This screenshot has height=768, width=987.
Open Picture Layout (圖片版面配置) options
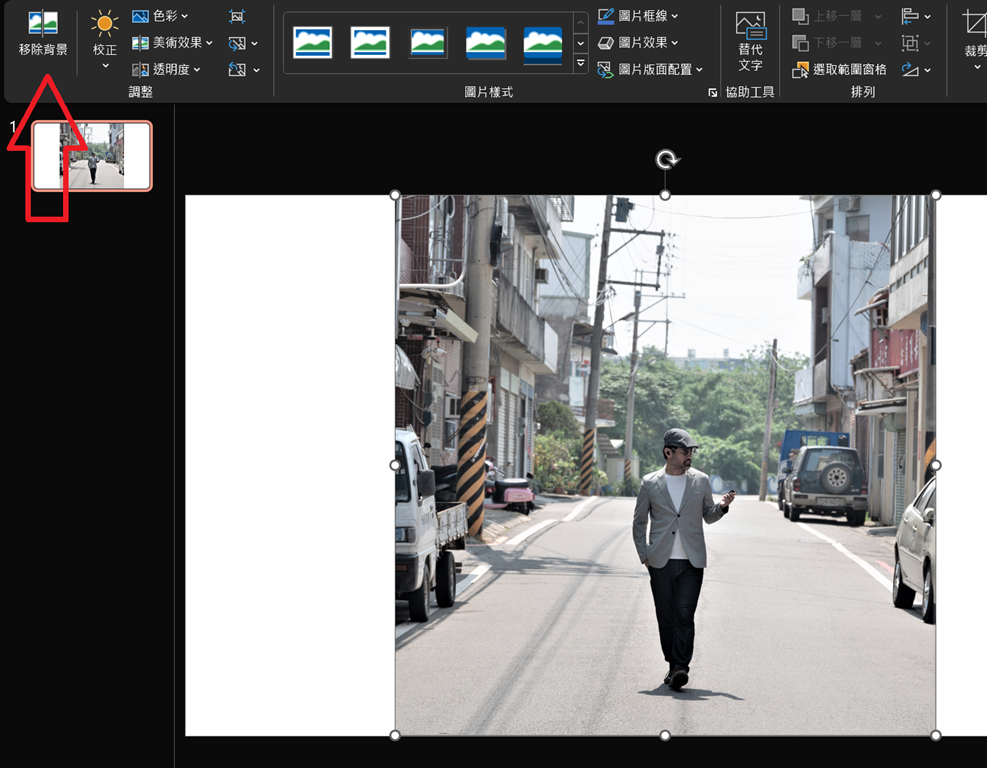(651, 69)
